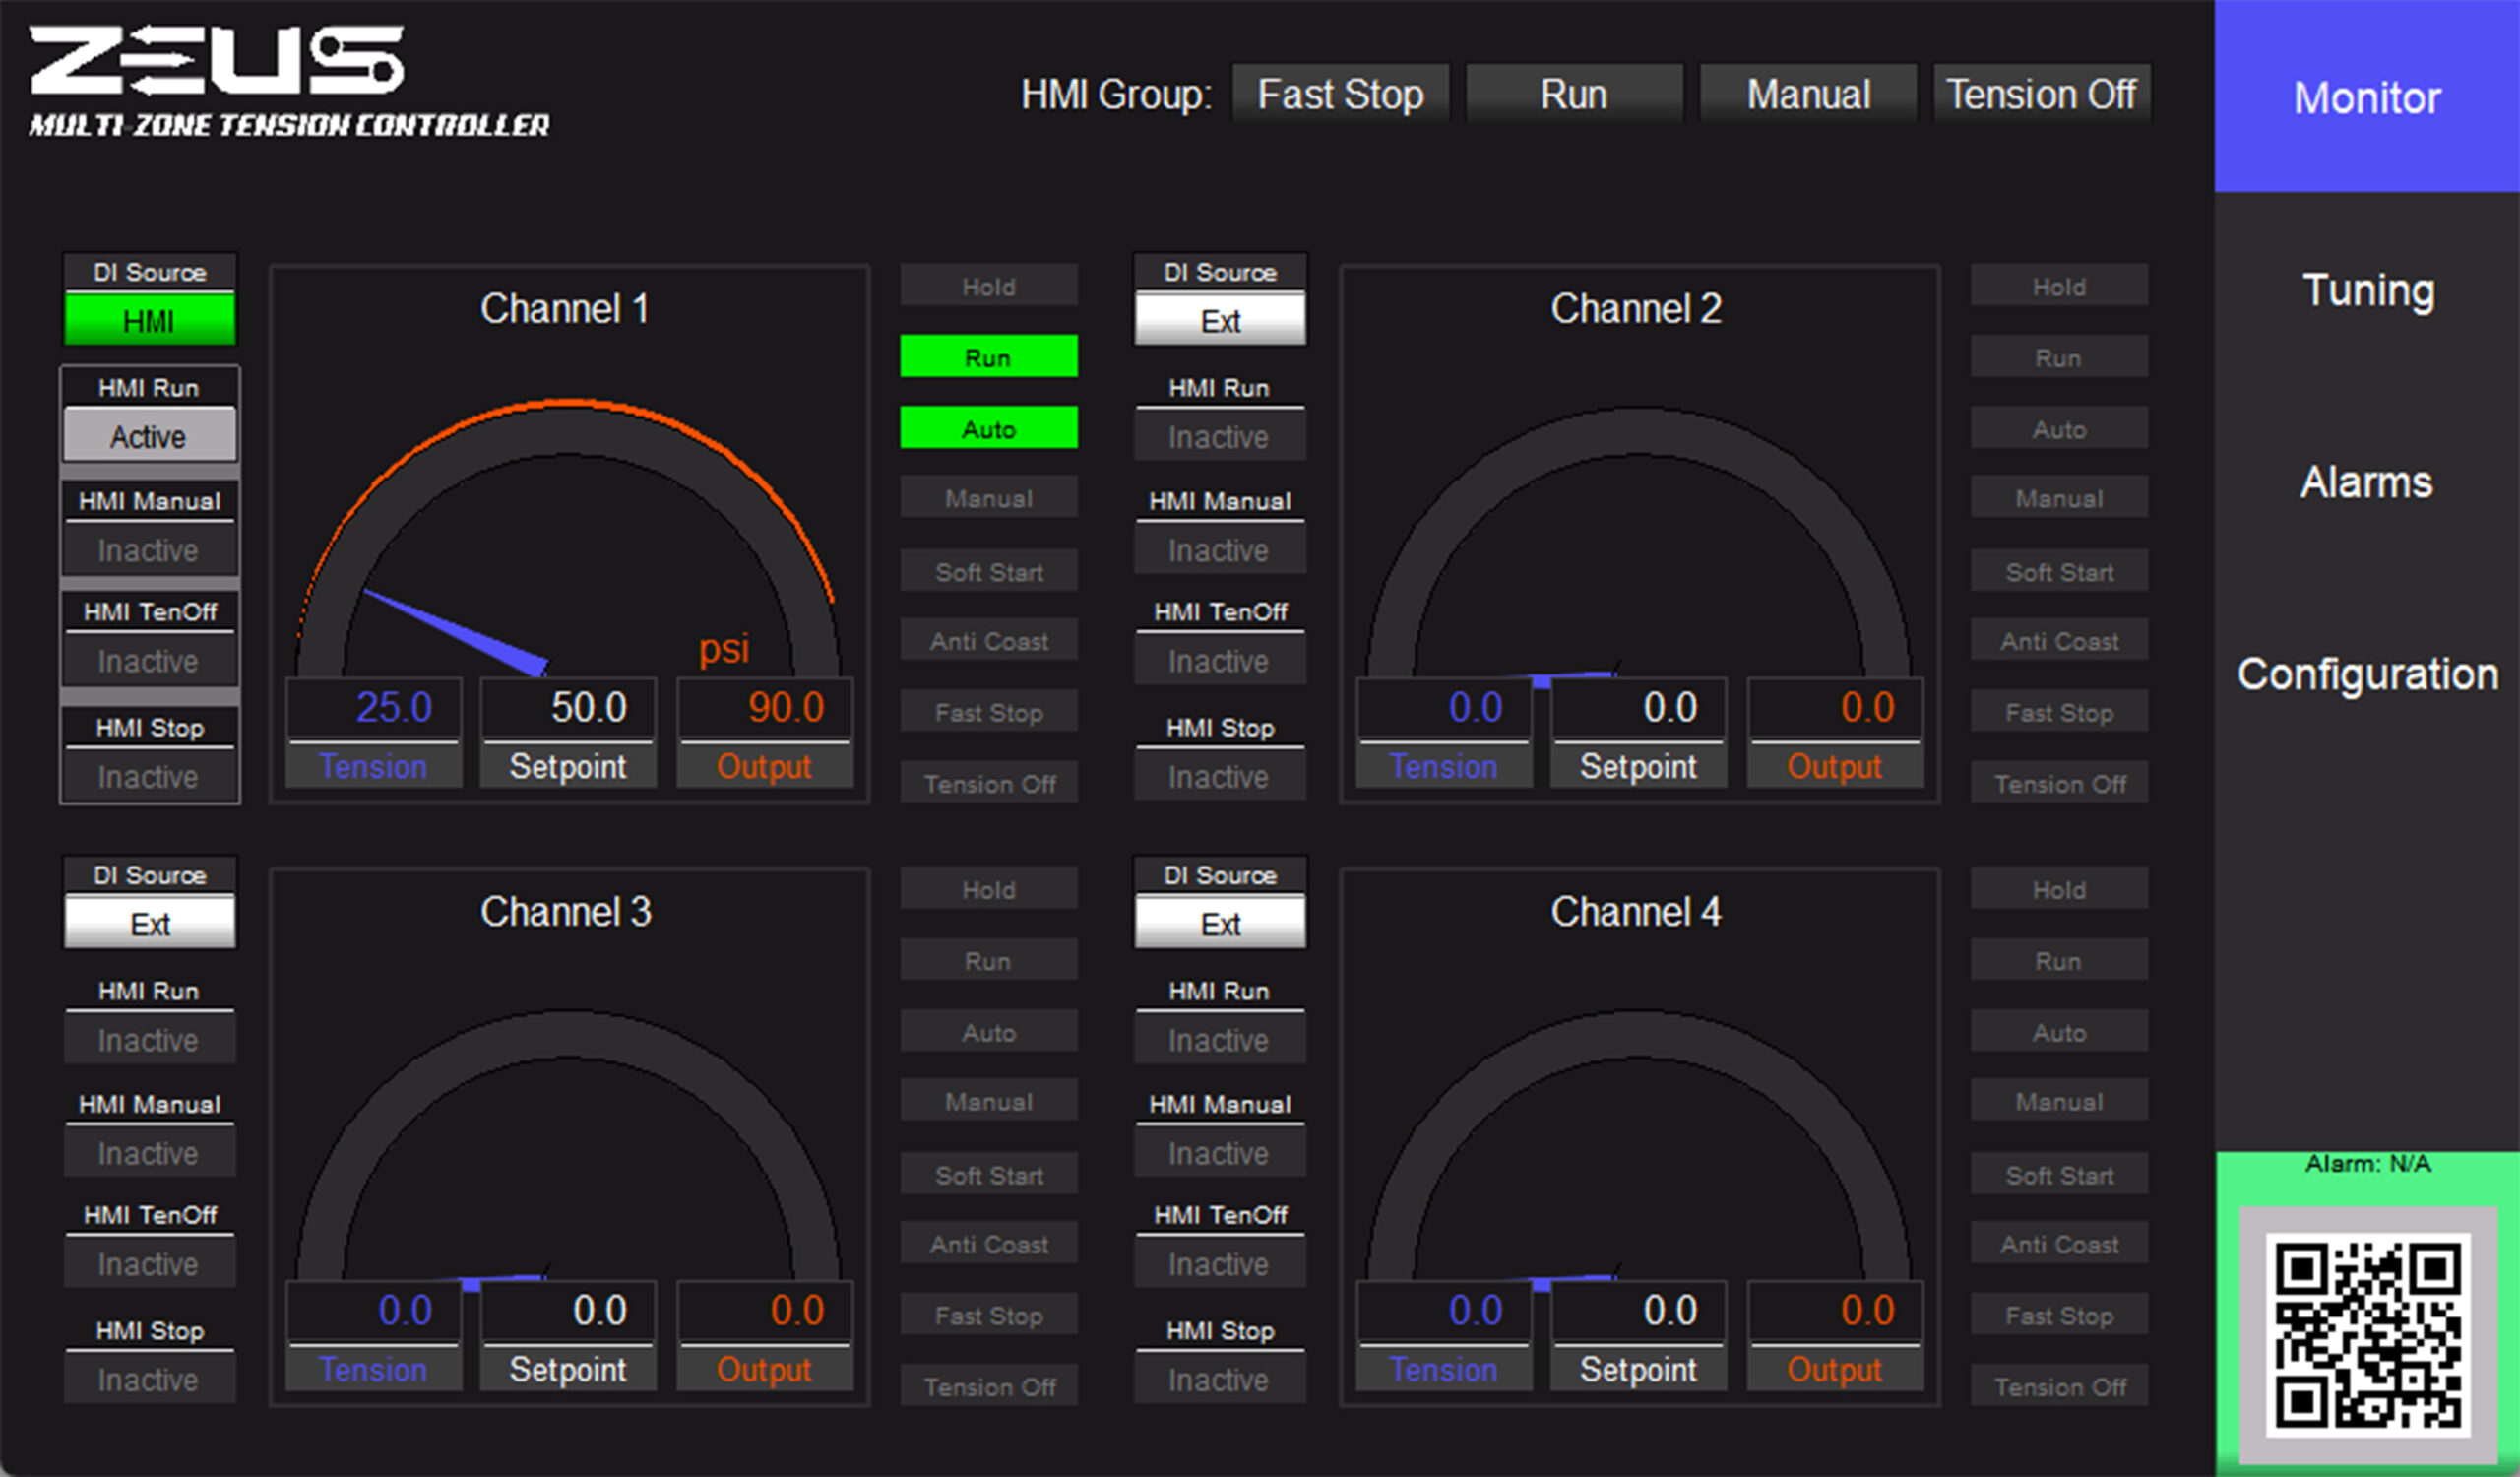The width and height of the screenshot is (2520, 1477).
Task: Toggle Channel 3 HMI Manual Inactive
Action: coord(150,1152)
